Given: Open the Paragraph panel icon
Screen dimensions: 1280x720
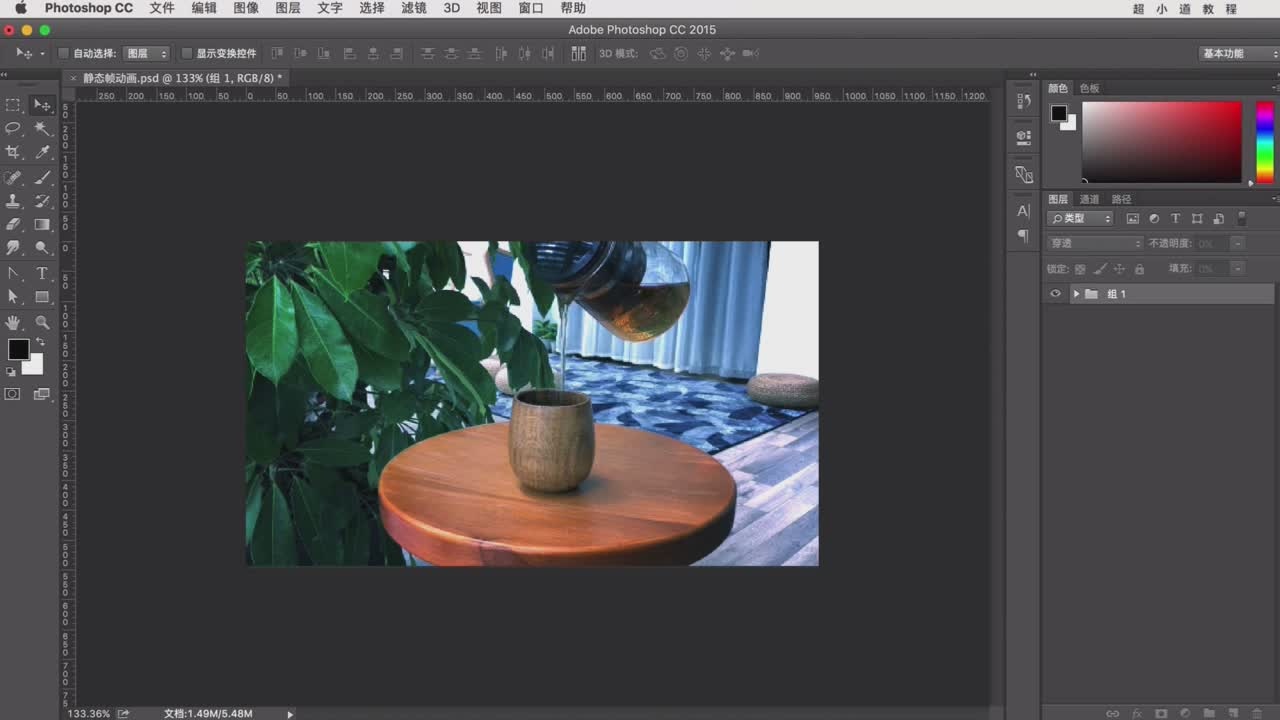Looking at the screenshot, I should tap(1023, 236).
